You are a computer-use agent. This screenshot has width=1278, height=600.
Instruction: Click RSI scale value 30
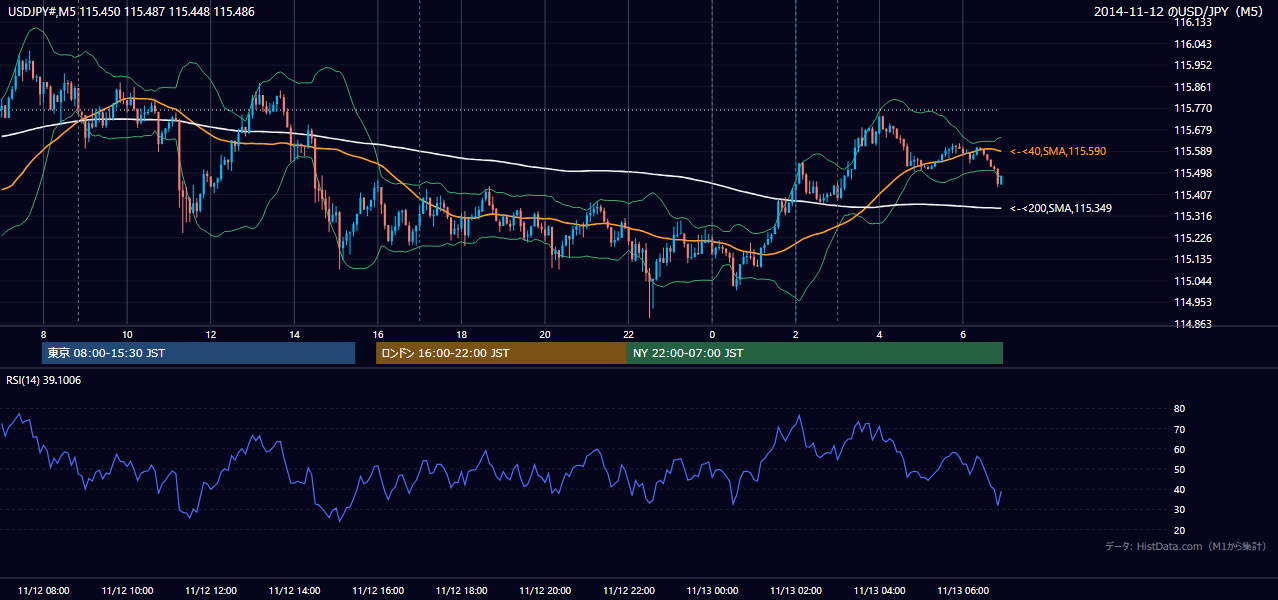(x=1179, y=510)
